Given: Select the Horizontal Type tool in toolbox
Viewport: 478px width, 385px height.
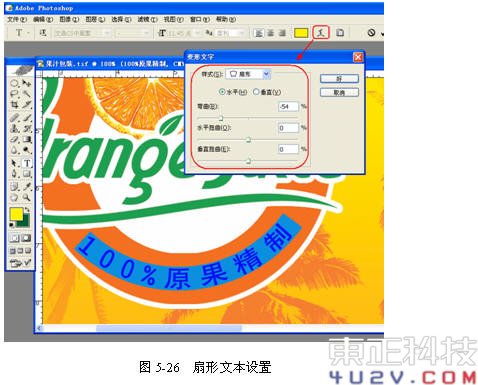Looking at the screenshot, I should click(27, 163).
